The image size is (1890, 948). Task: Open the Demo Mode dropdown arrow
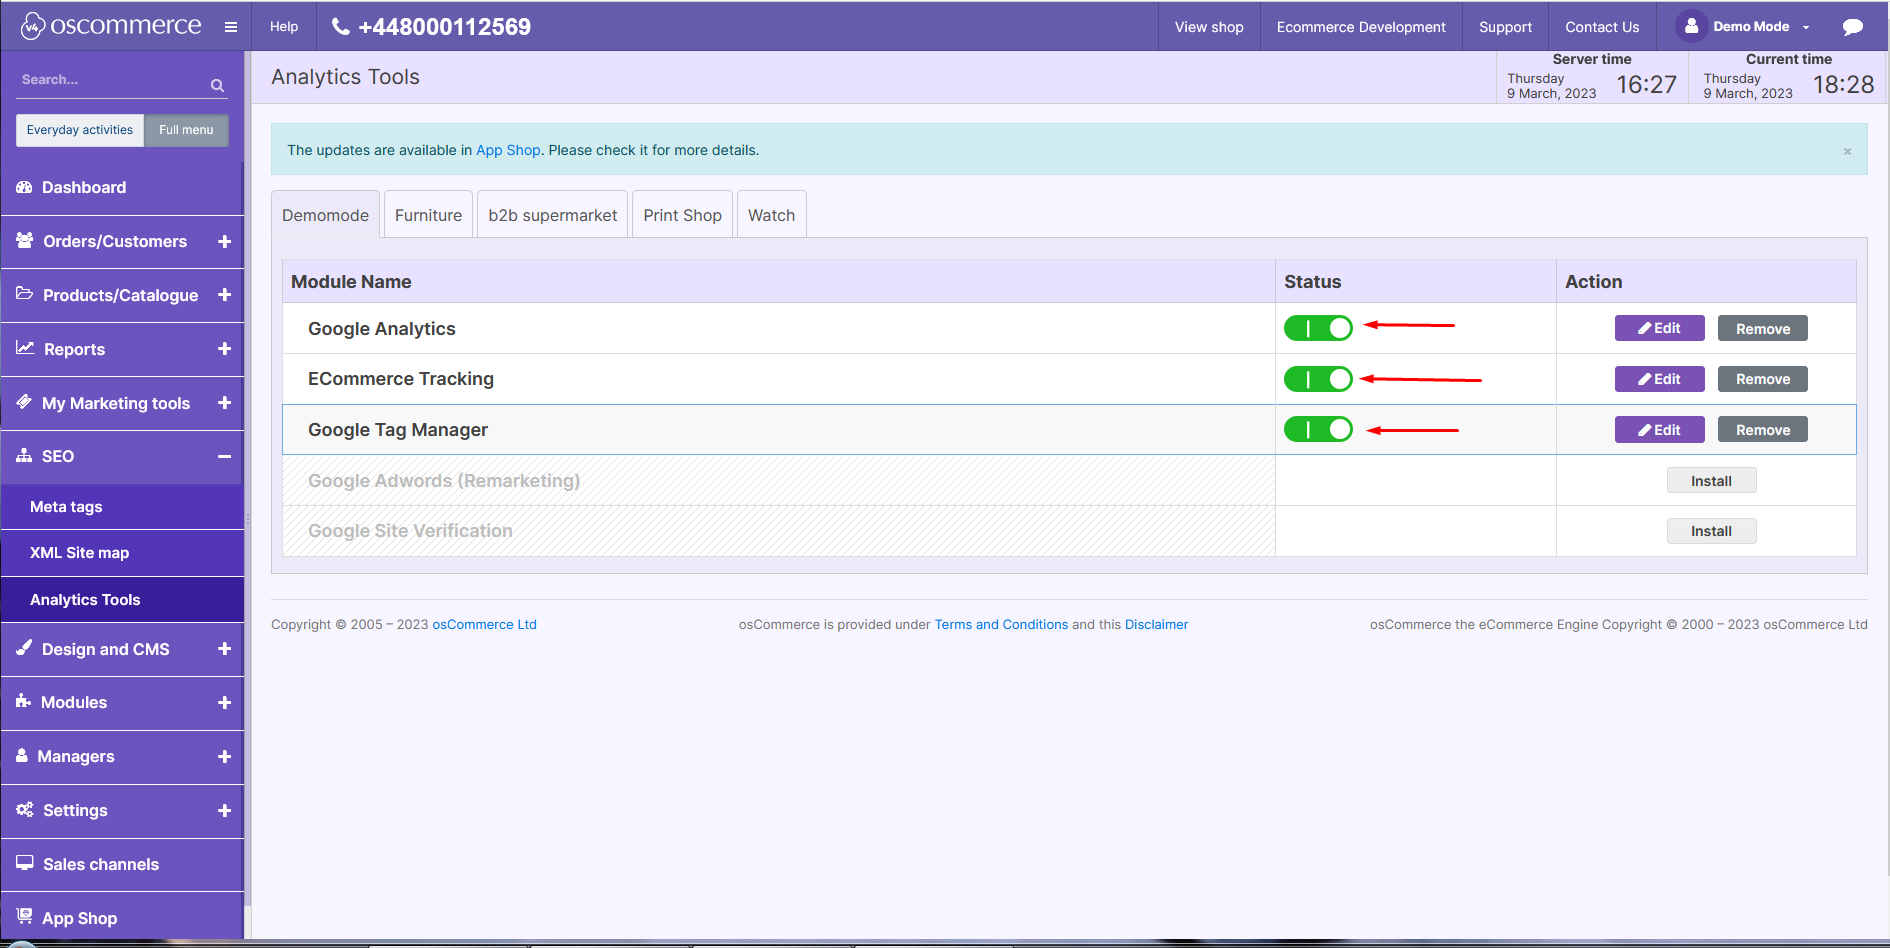tap(1806, 28)
